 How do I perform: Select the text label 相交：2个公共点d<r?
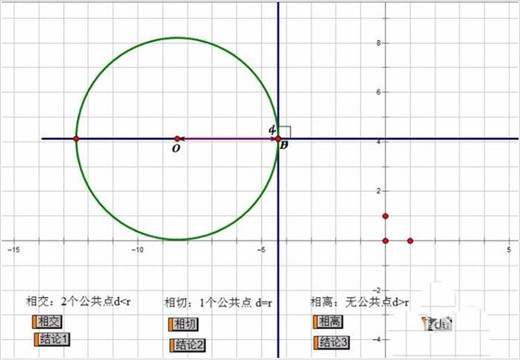79,302
